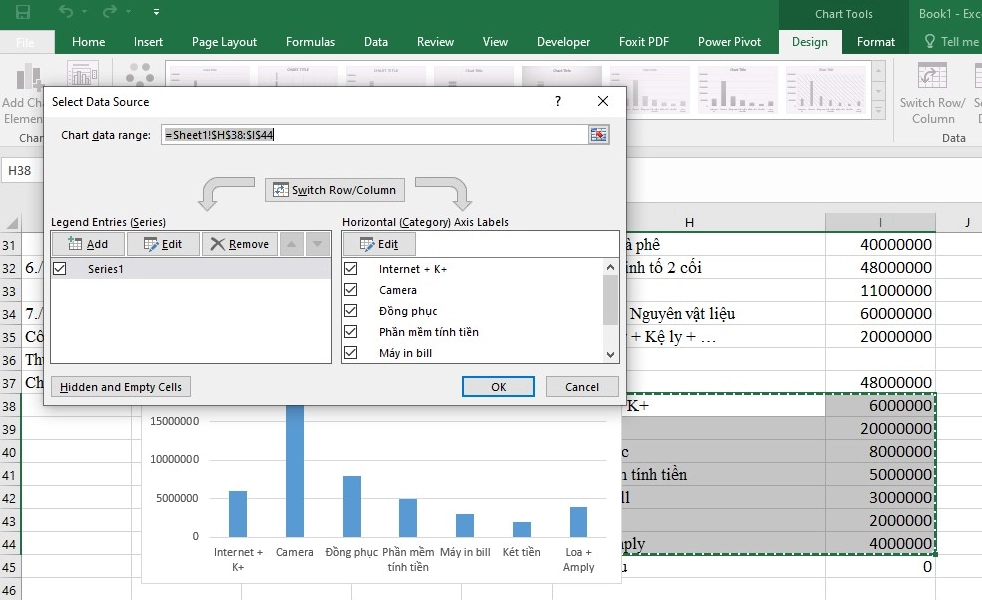
Task: Click the select all corner triangle
Action: pos(11,222)
